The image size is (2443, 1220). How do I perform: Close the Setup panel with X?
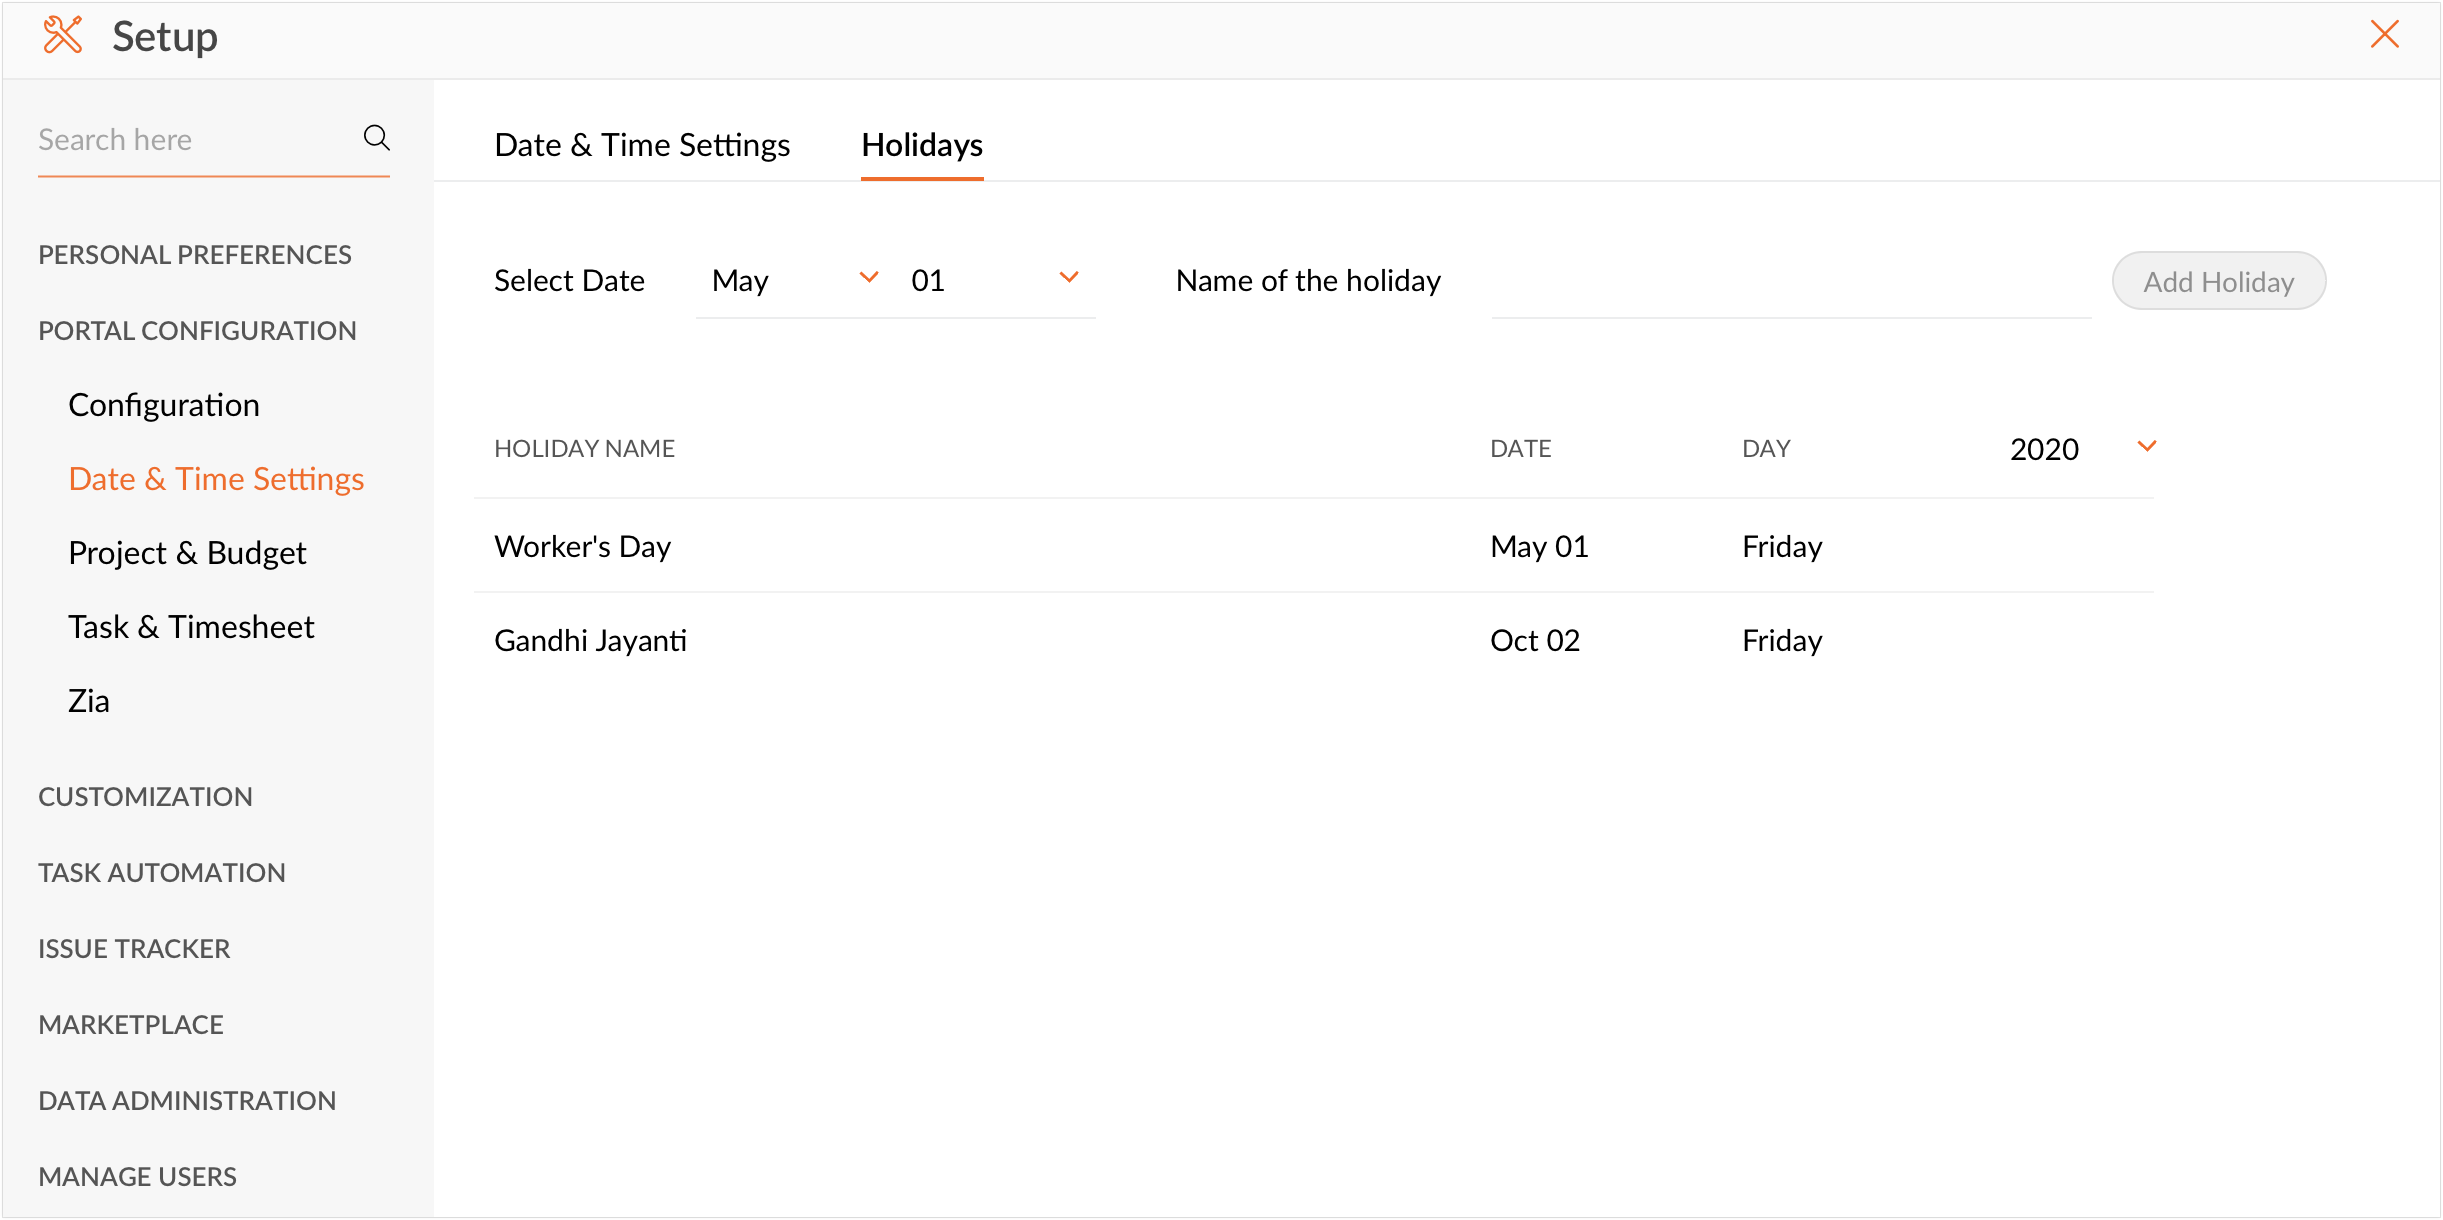click(x=2384, y=35)
